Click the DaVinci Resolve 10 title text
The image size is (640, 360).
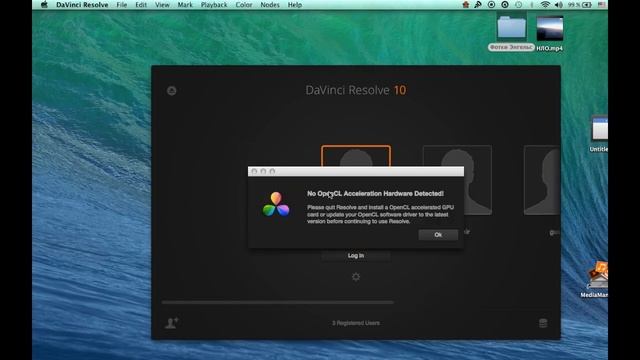tap(356, 90)
